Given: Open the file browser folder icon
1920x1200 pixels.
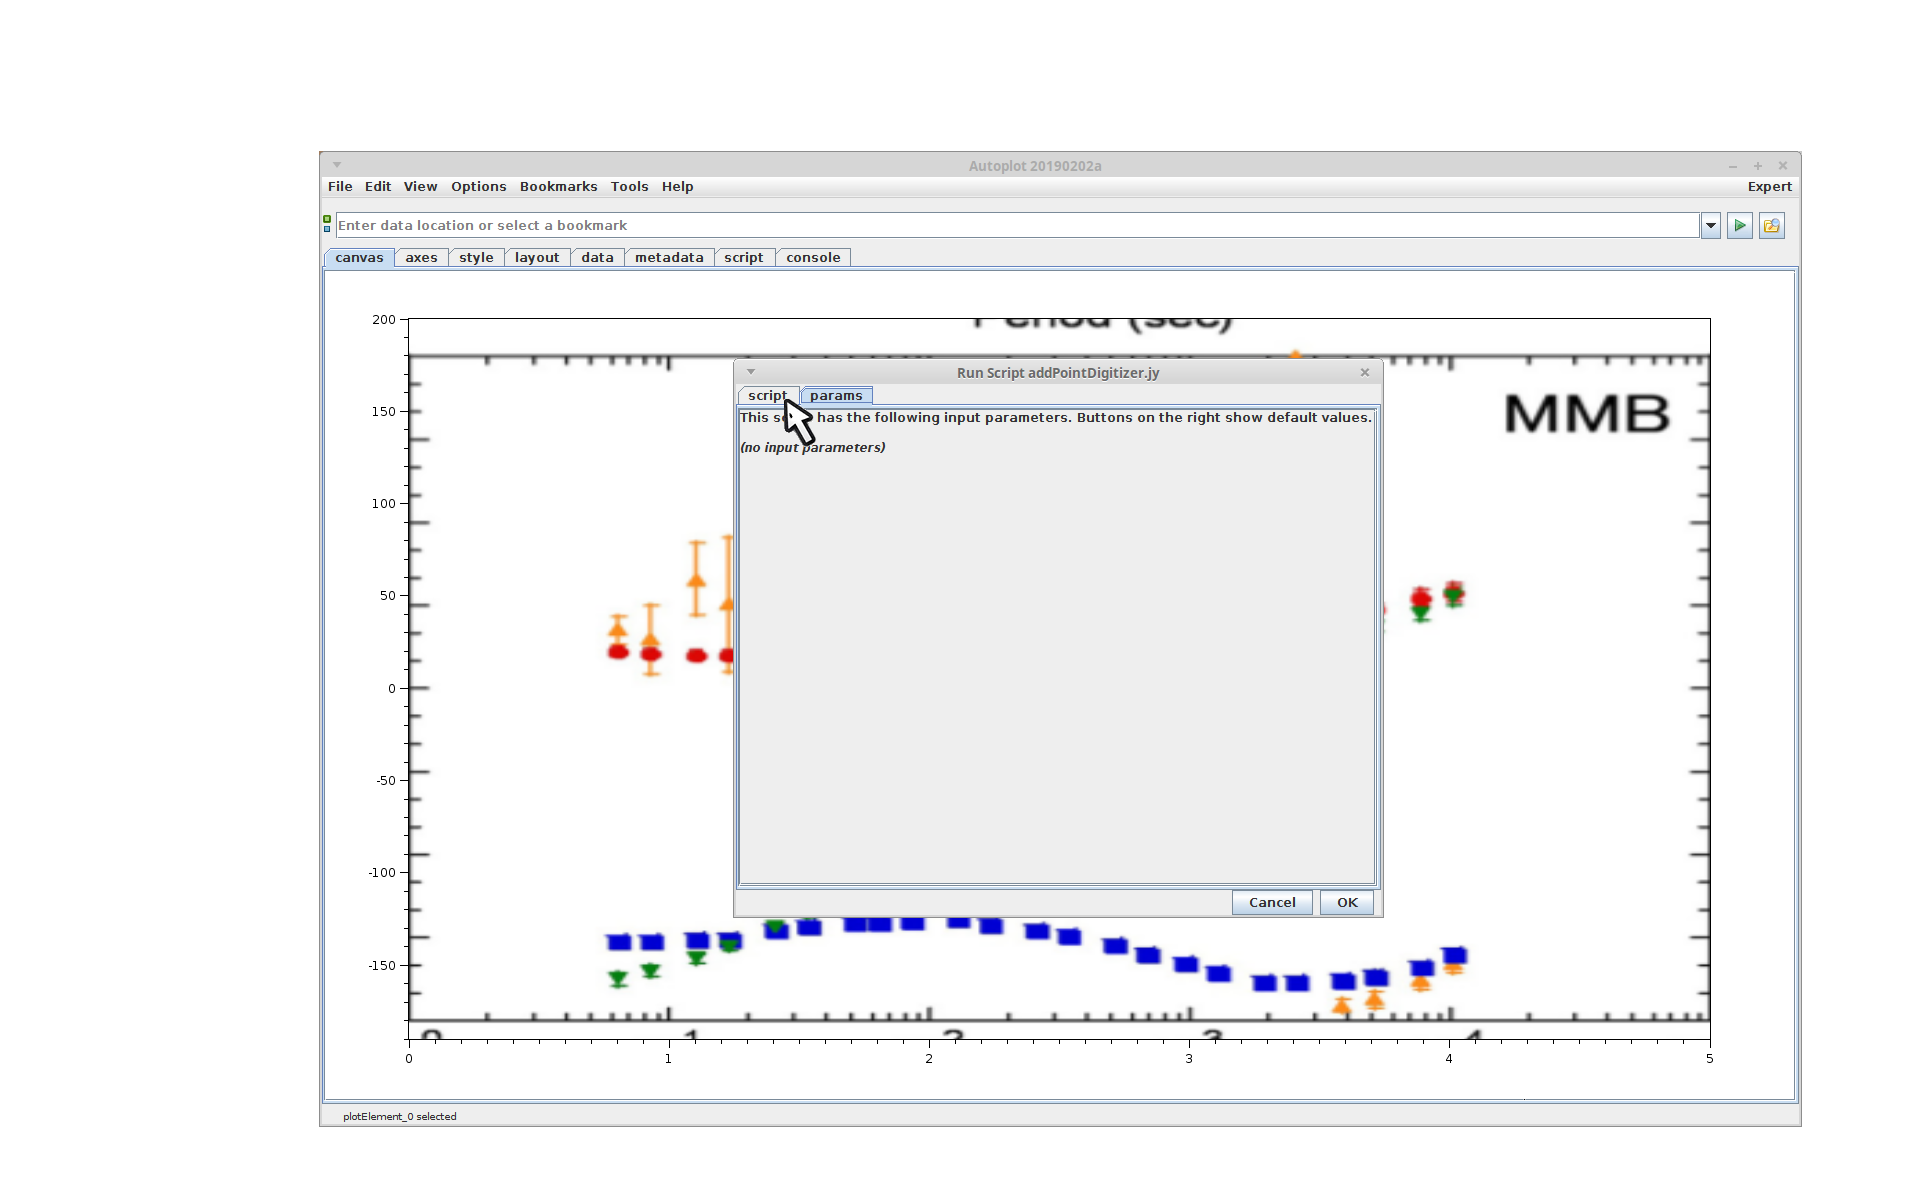Looking at the screenshot, I should 1772,226.
